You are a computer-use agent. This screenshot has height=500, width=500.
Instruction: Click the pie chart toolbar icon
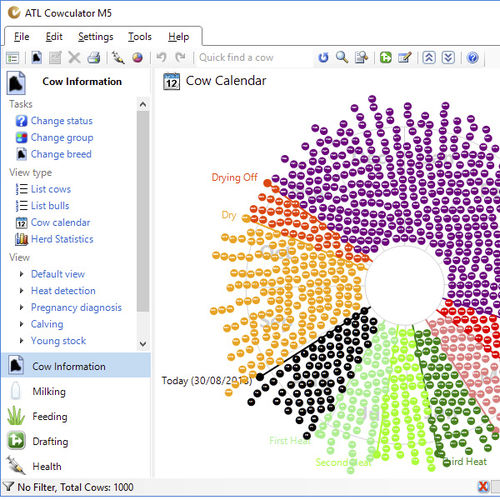[137, 58]
